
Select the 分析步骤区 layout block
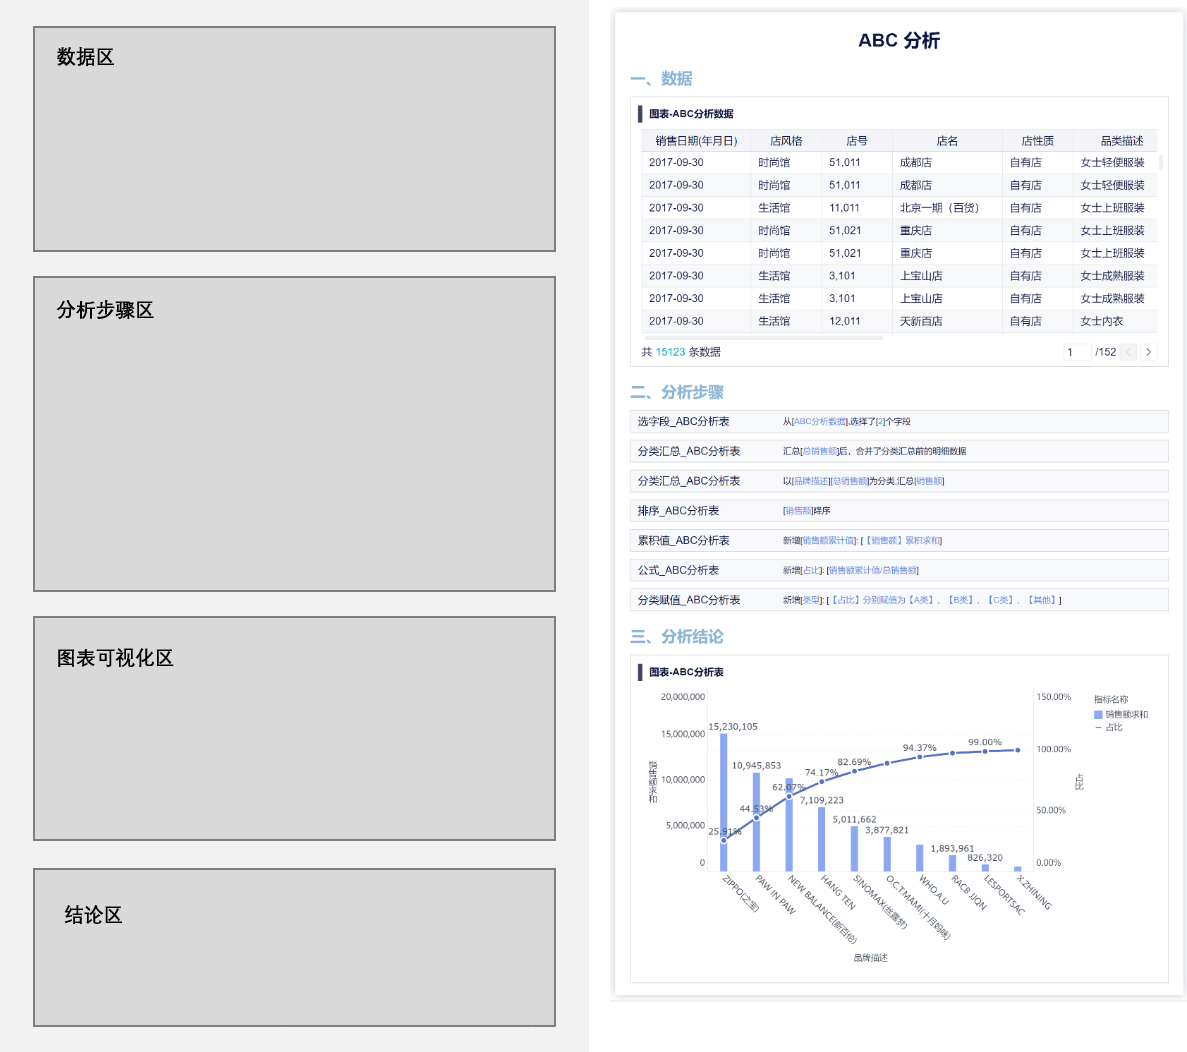pyautogui.click(x=294, y=434)
